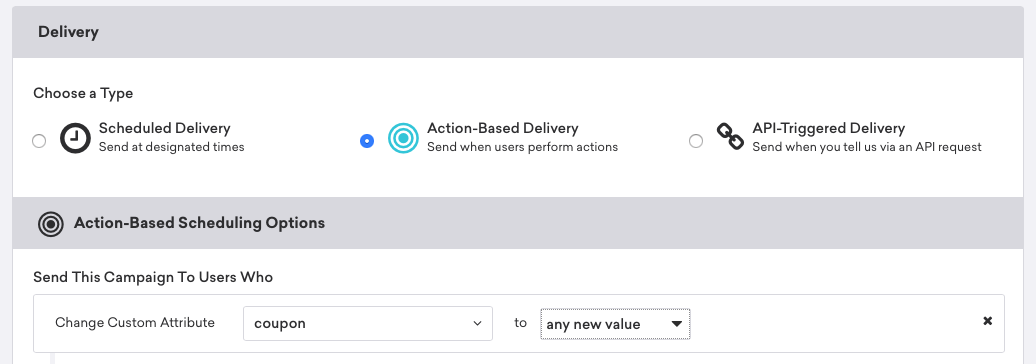1036x364 pixels.
Task: Click the teal target icon for Action-Based Delivery
Action: 403,137
